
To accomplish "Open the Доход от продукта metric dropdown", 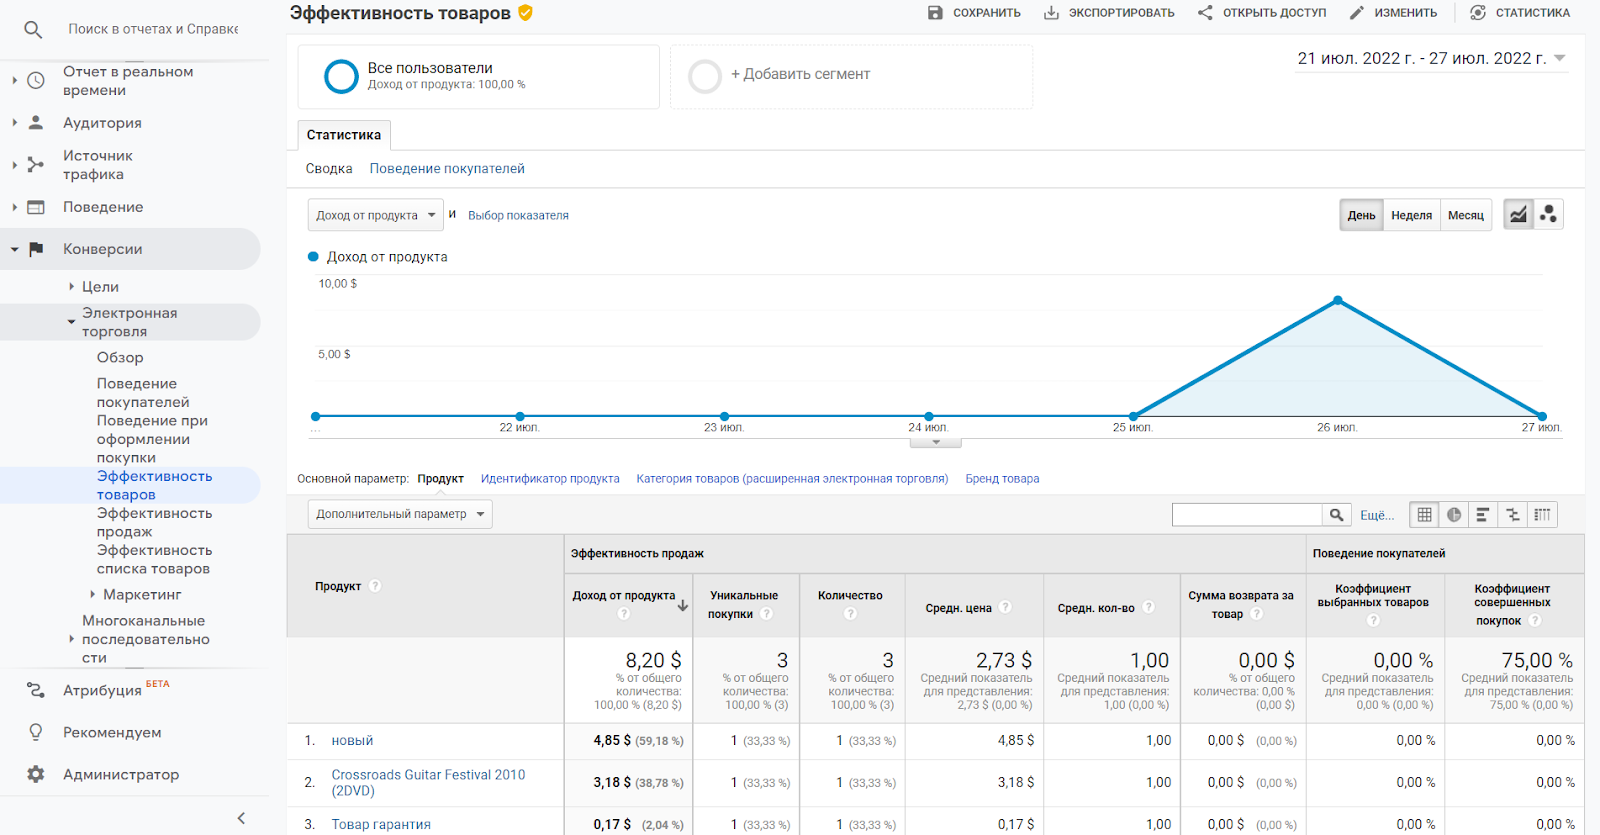I will 375,215.
